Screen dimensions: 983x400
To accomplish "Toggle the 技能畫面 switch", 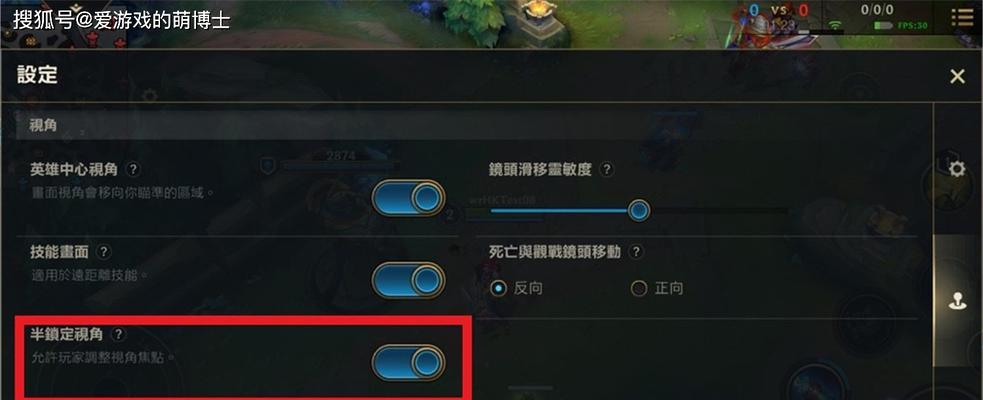I will point(408,280).
